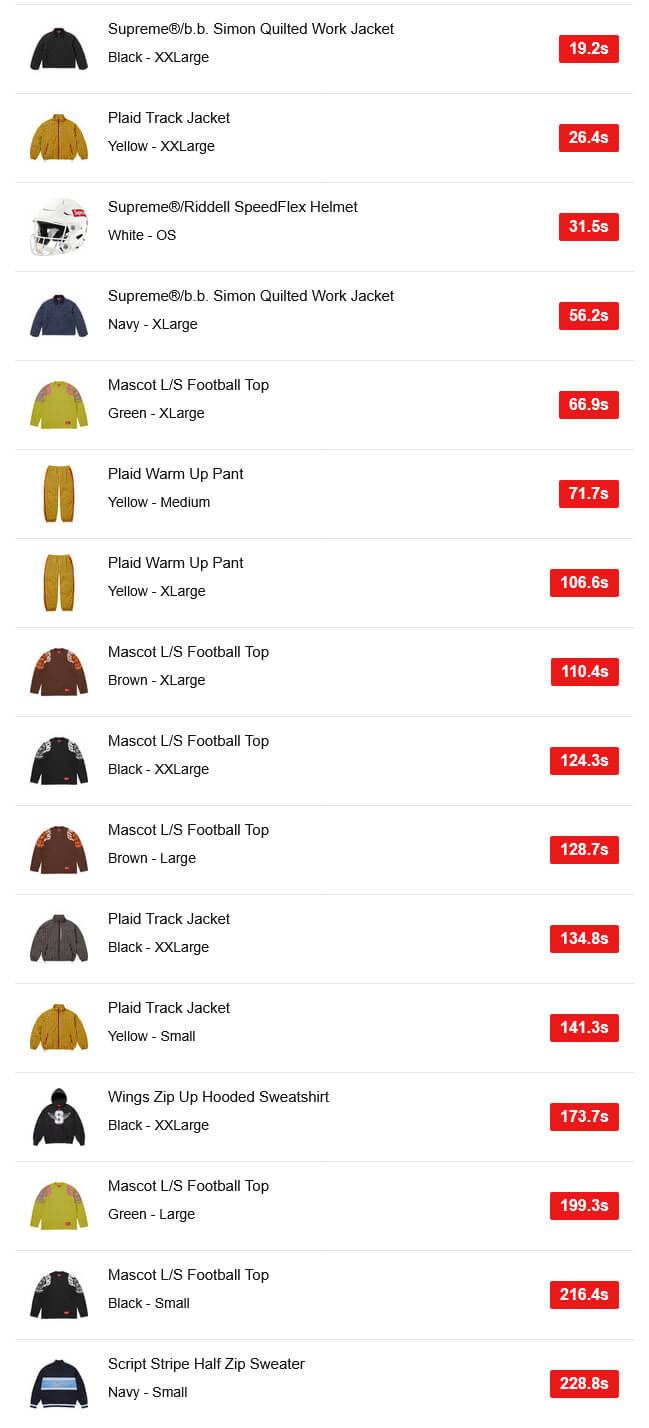Open the Script Stripe Half Zip Sweater title
This screenshot has height=1428, width=649.
[206, 1364]
